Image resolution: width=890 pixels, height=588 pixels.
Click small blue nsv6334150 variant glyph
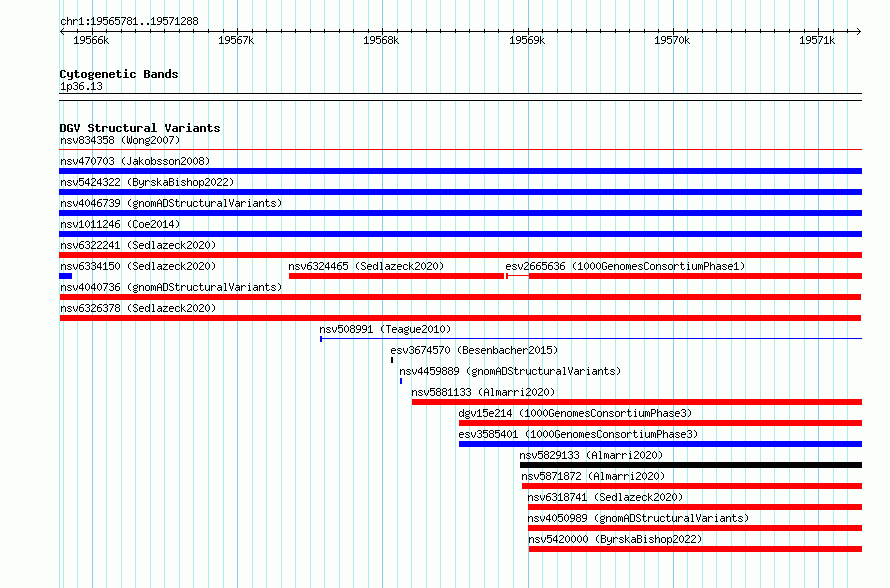coord(65,276)
